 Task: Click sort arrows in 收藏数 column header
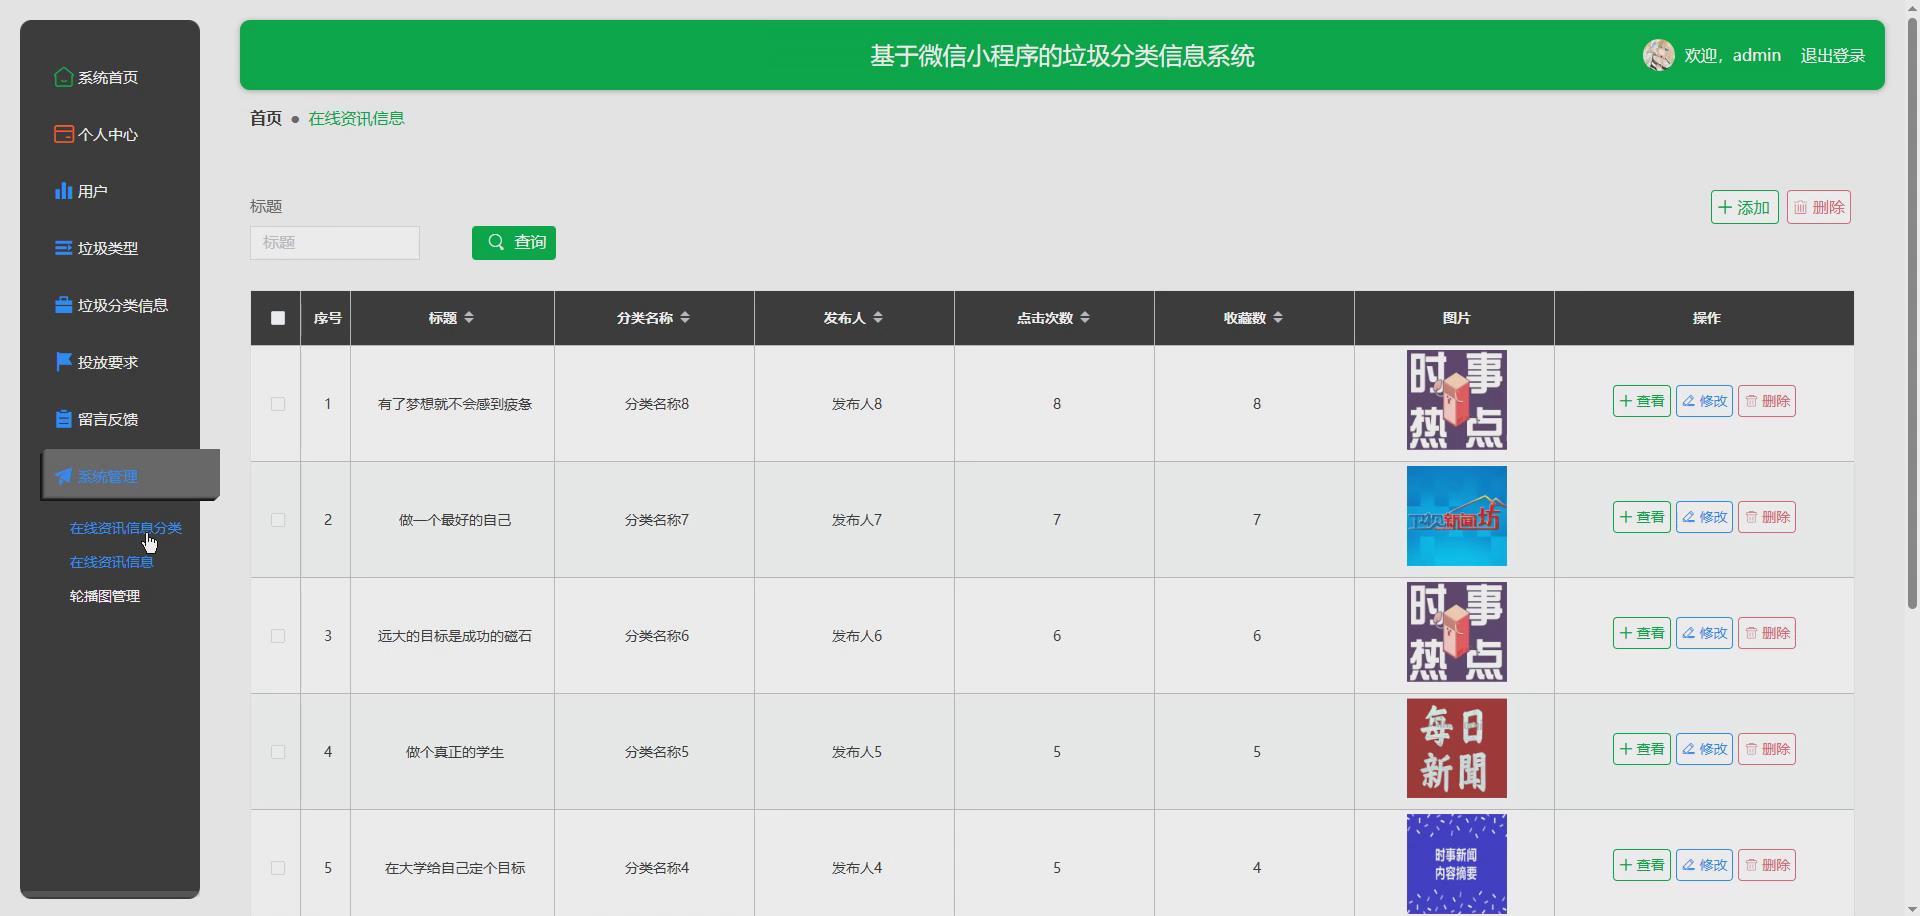pyautogui.click(x=1278, y=317)
